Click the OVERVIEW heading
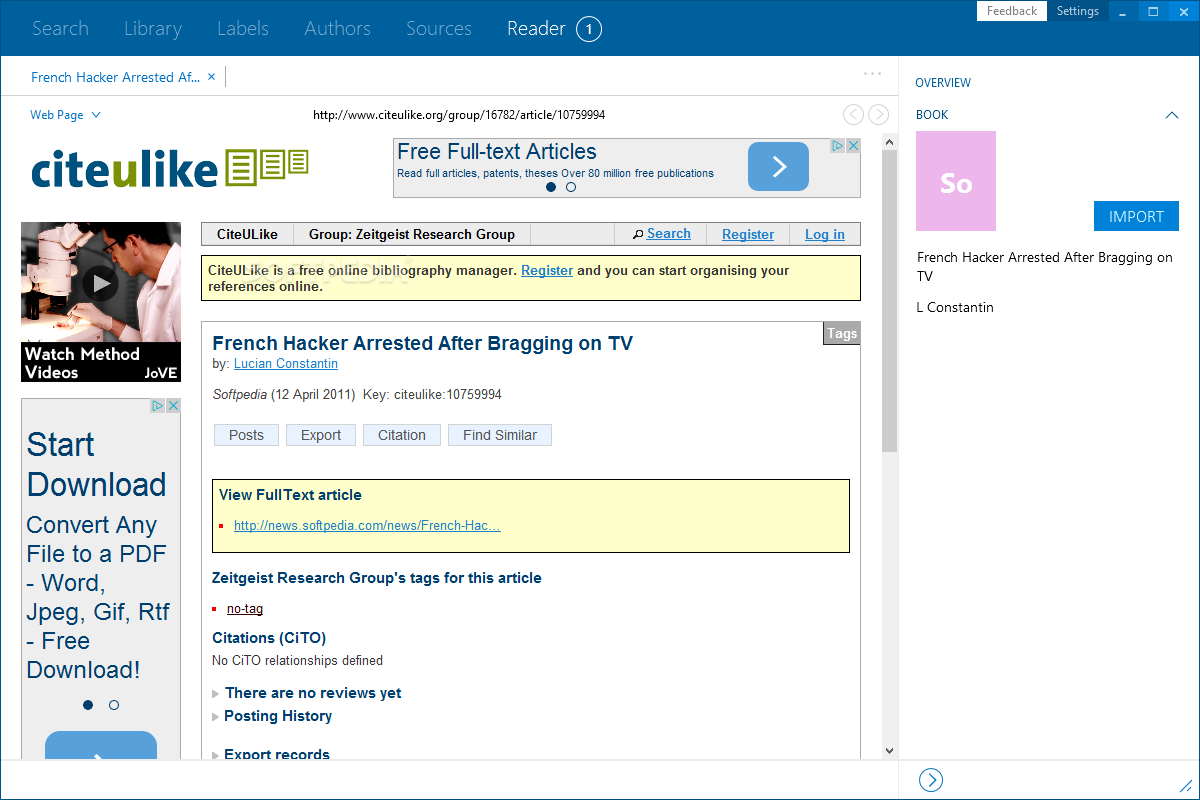Viewport: 1200px width, 800px height. click(943, 83)
